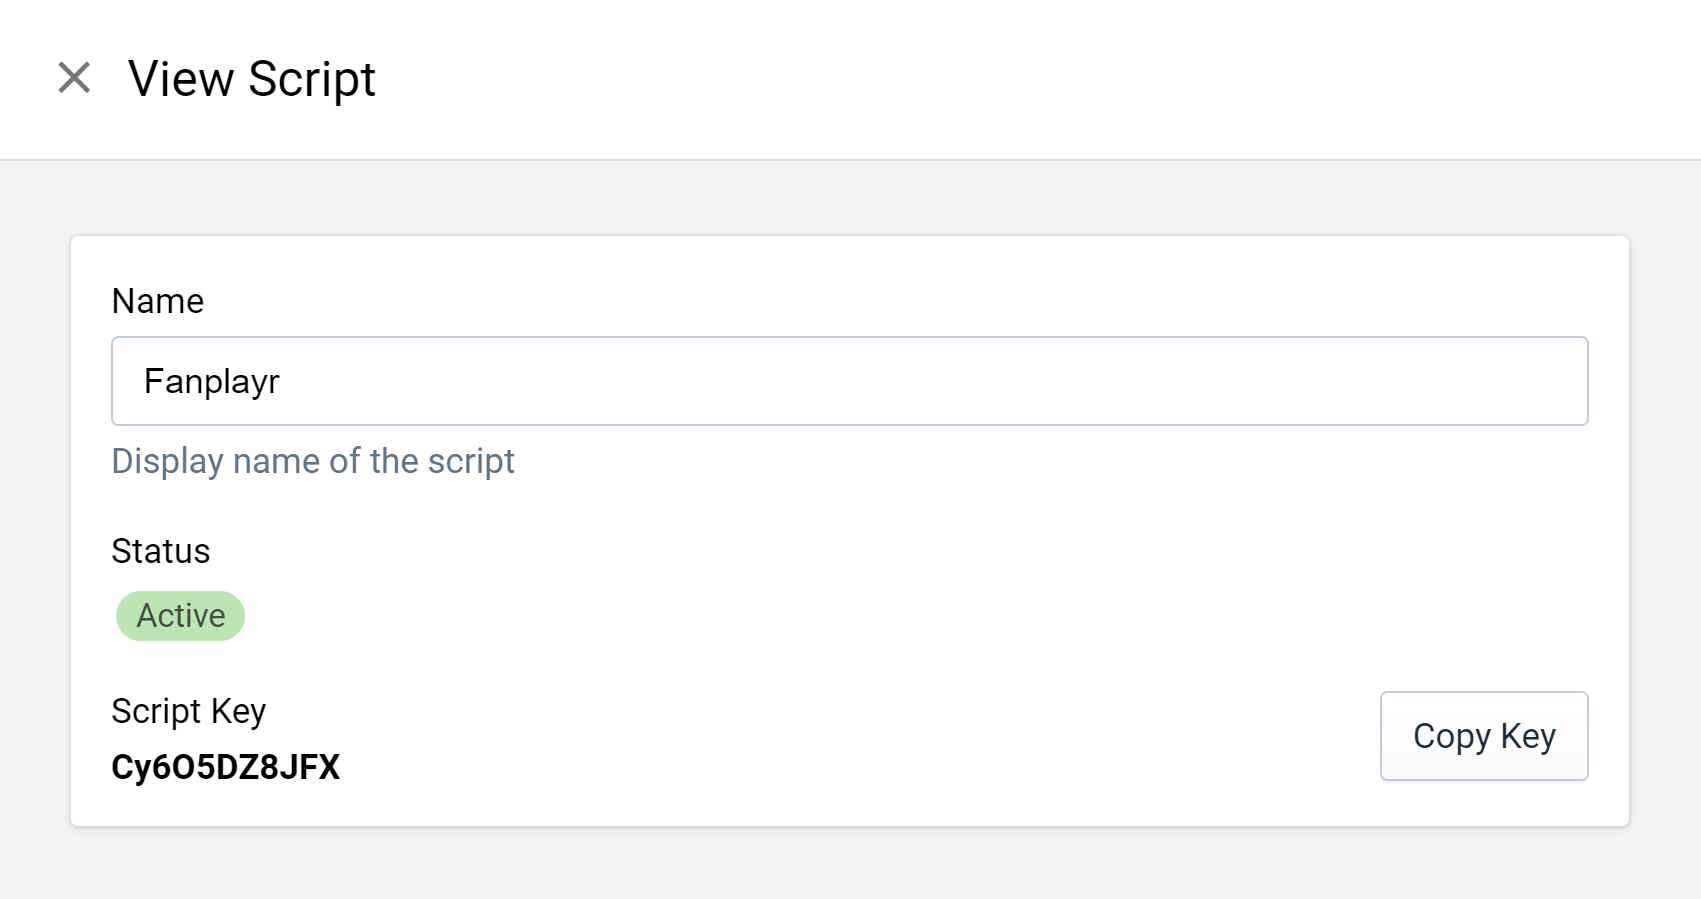
Task: Place cursor on the Fanplayr text
Action: click(x=212, y=382)
